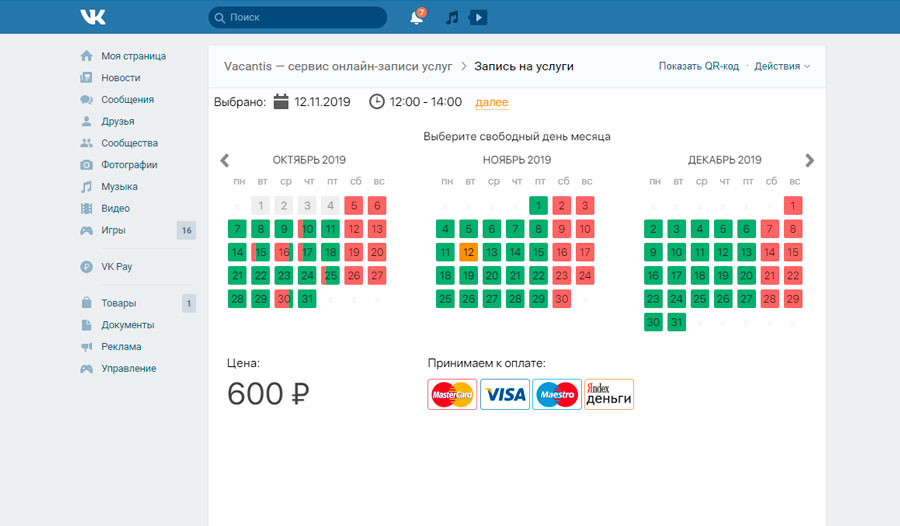Select the orange November 12 date cell
The width and height of the screenshot is (900, 526).
tap(468, 252)
